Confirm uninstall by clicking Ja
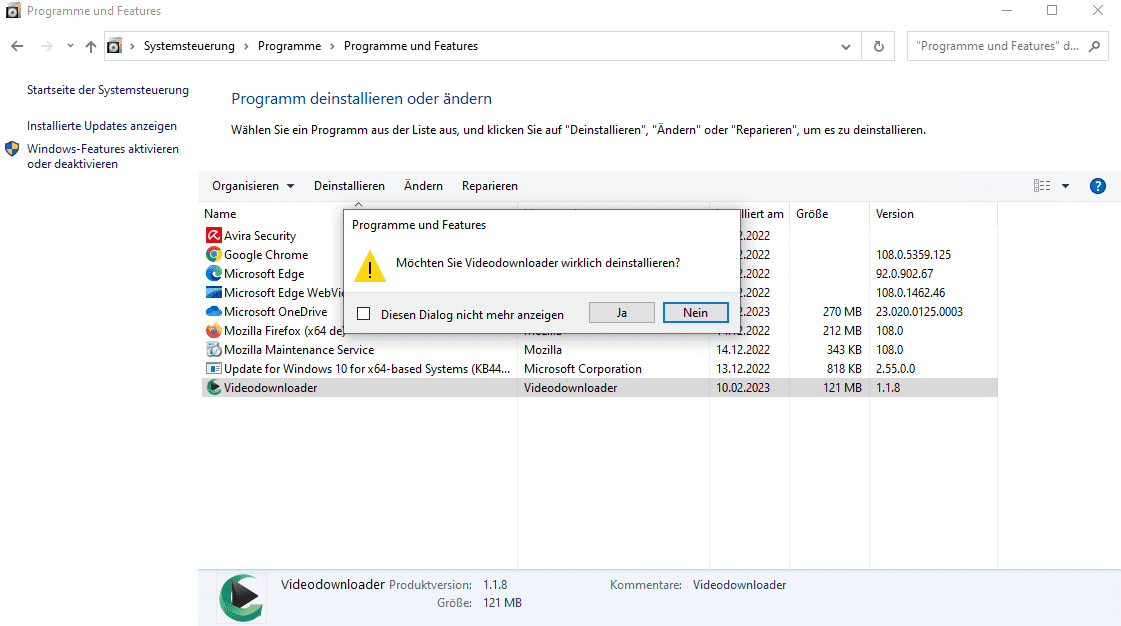Screen dimensions: 1121x626 621,312
